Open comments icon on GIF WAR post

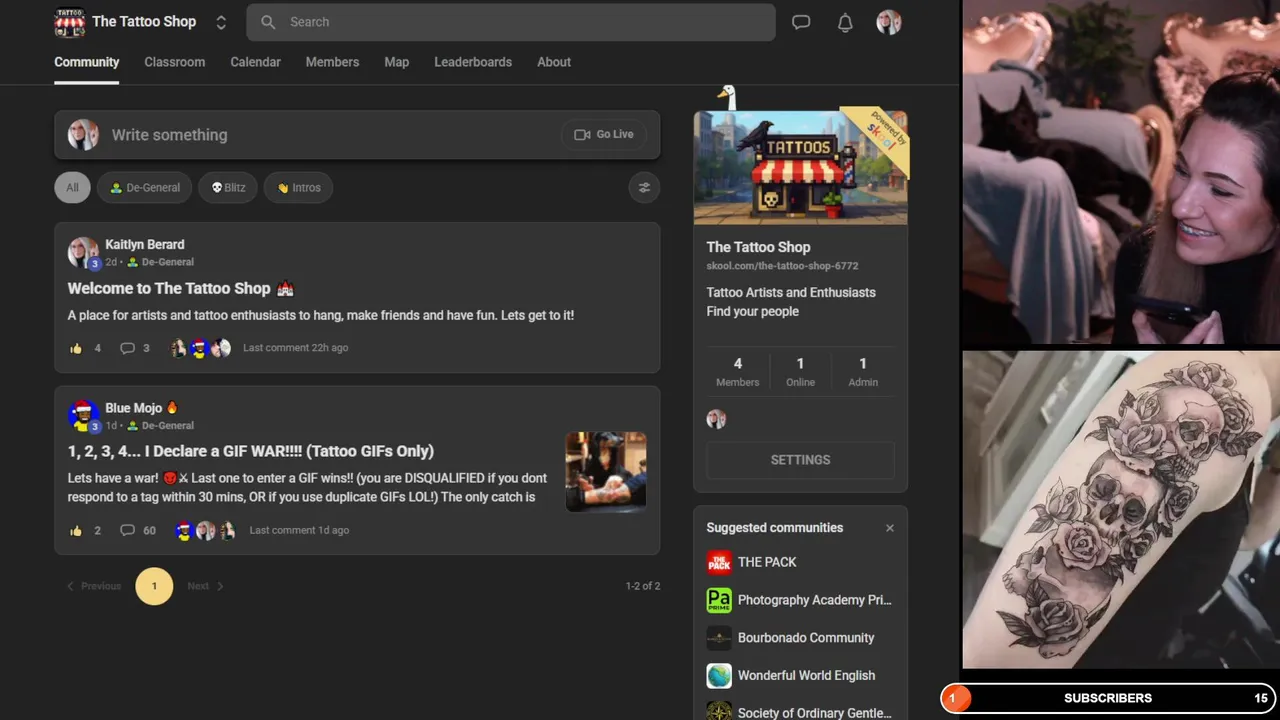coord(127,531)
